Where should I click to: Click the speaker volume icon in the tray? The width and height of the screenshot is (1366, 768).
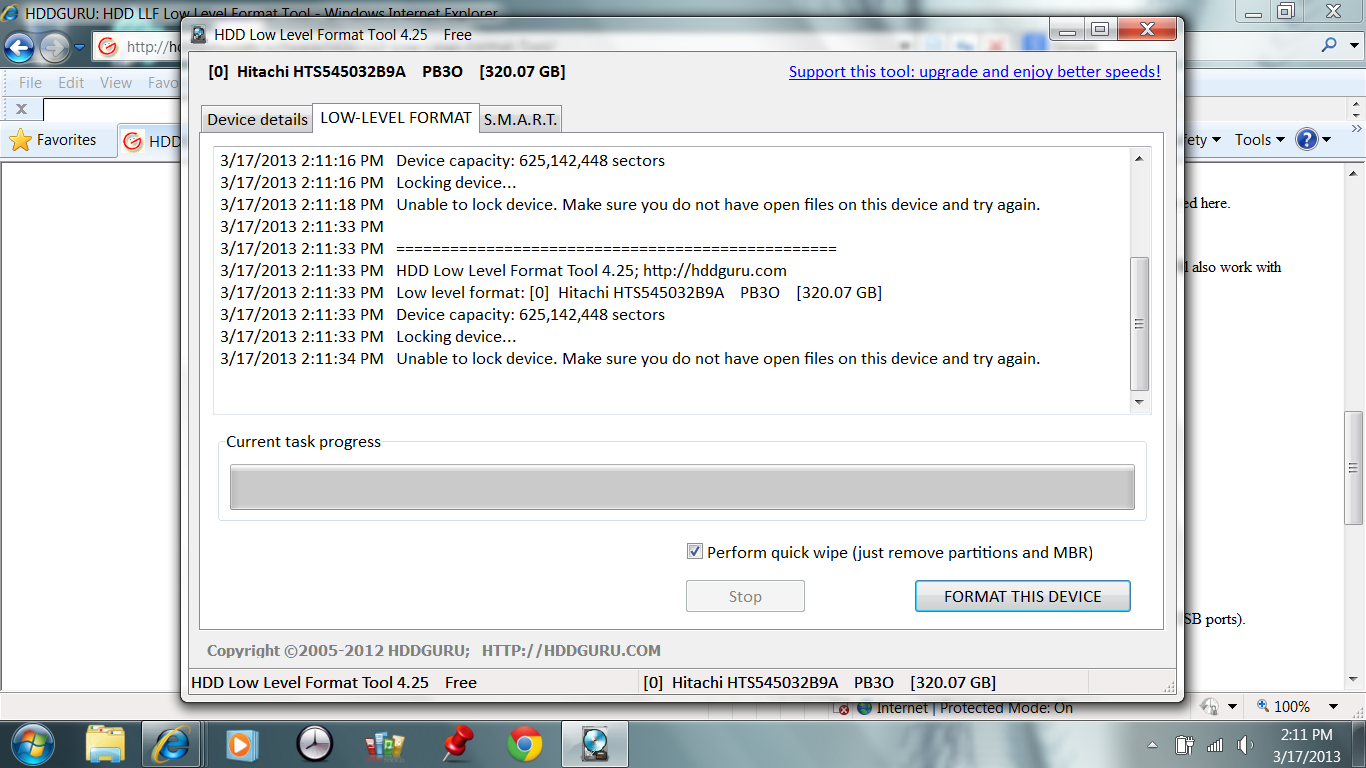point(1245,745)
